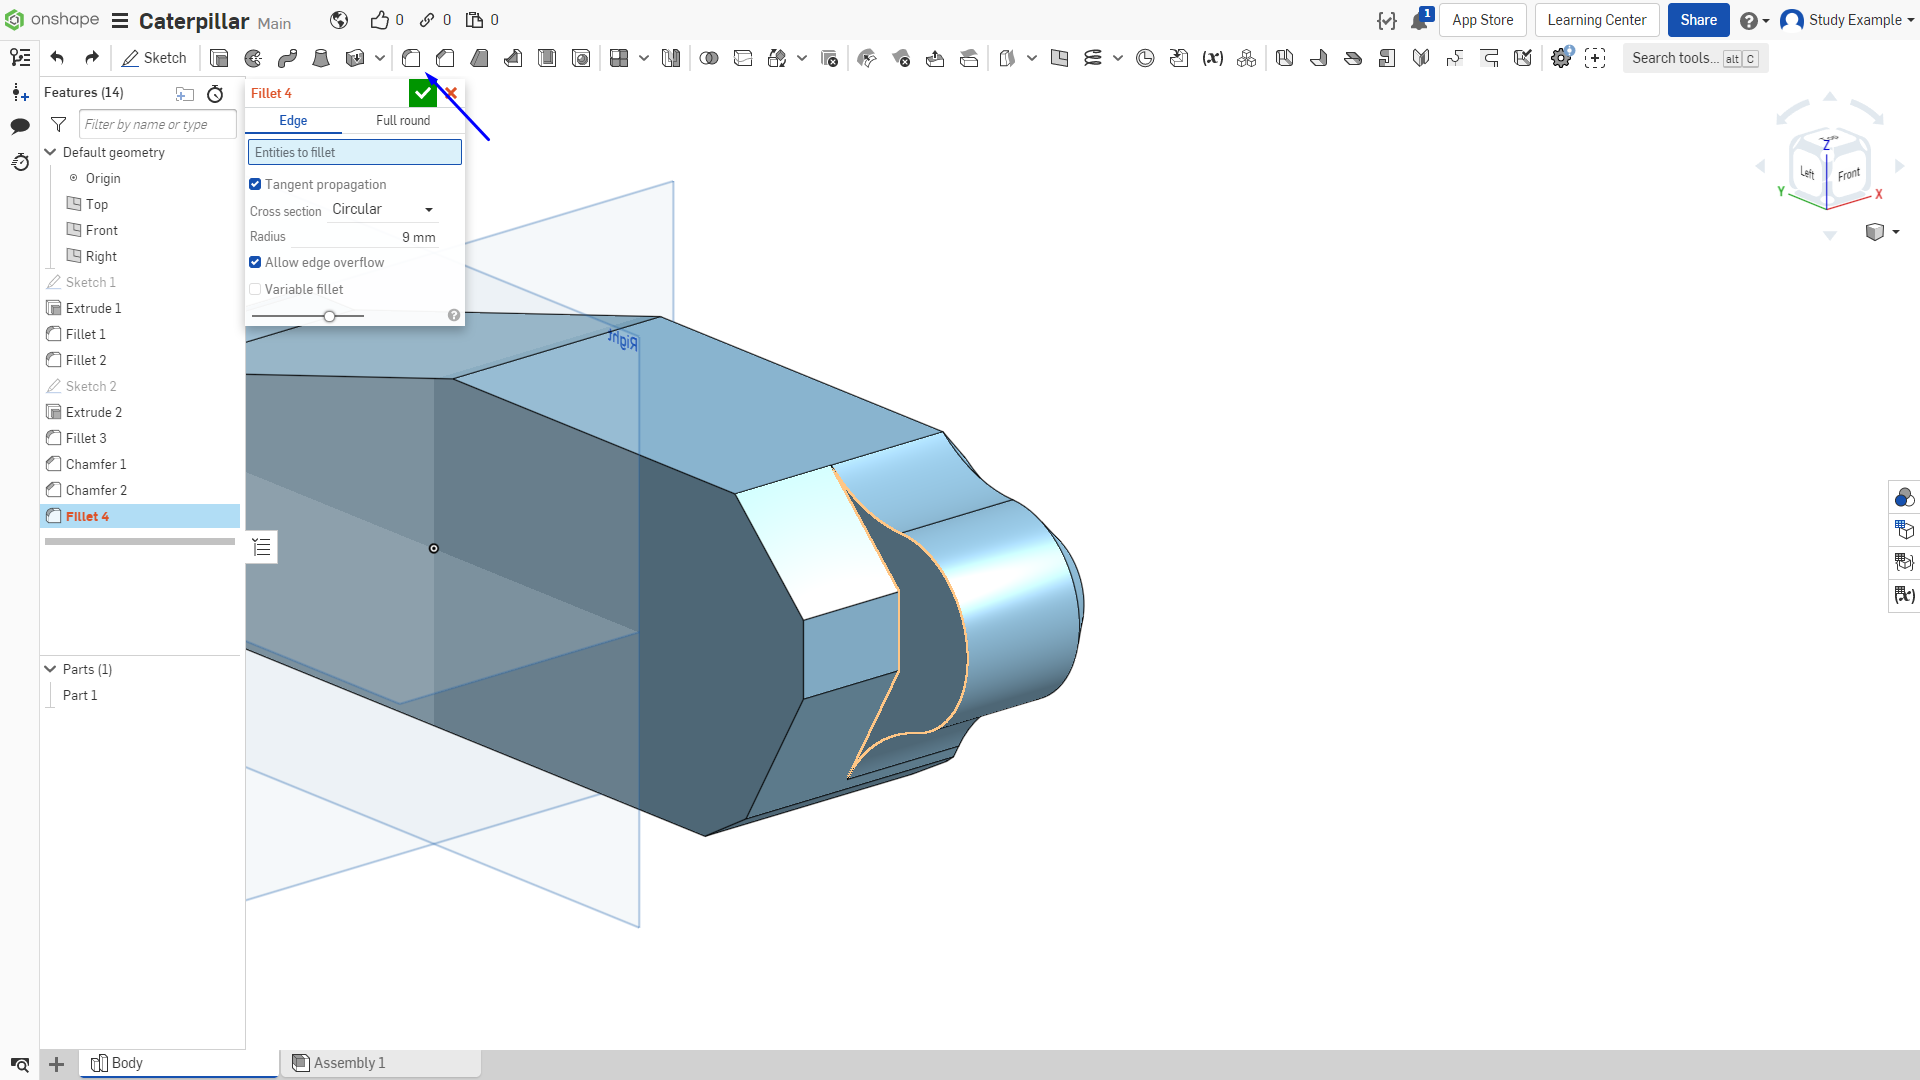Toggle the Tangent propagation checkbox
The width and height of the screenshot is (1920, 1080).
tap(255, 184)
